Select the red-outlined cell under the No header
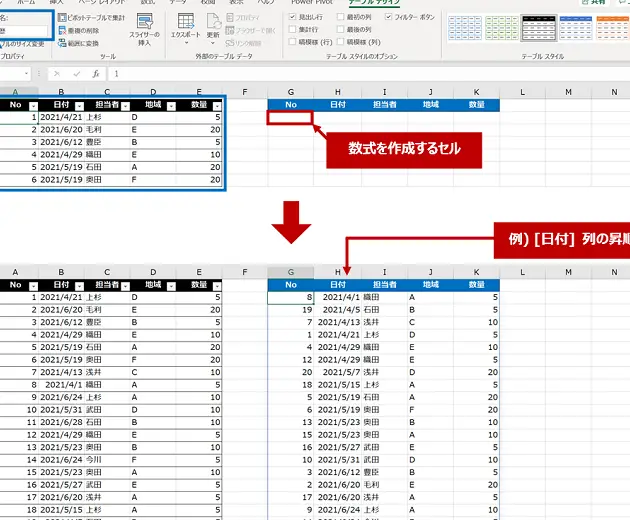 [290, 118]
